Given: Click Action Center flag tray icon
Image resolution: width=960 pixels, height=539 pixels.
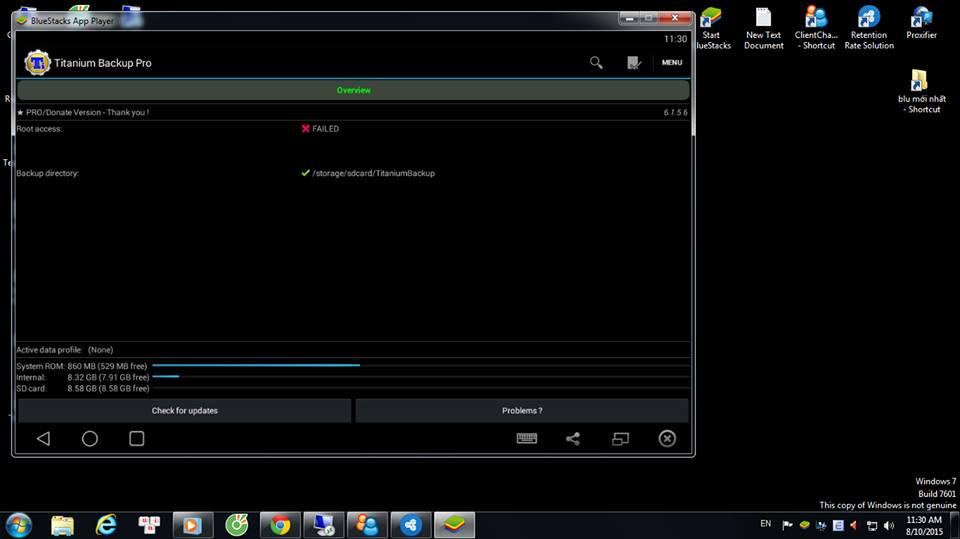Looking at the screenshot, I should [787, 525].
